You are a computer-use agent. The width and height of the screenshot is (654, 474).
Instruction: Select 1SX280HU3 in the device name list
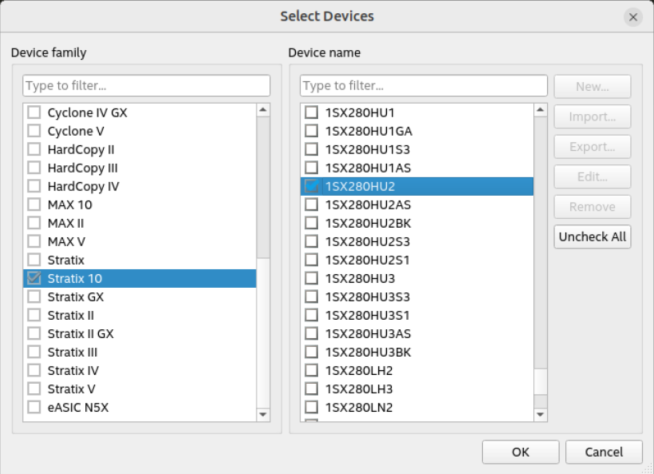pos(360,278)
